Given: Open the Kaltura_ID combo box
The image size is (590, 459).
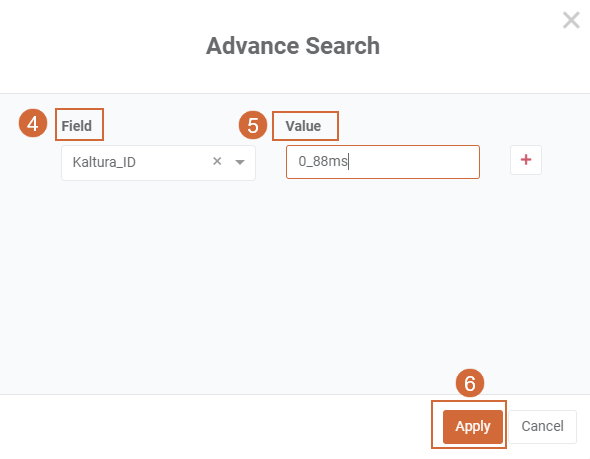Looking at the screenshot, I should click(158, 163).
